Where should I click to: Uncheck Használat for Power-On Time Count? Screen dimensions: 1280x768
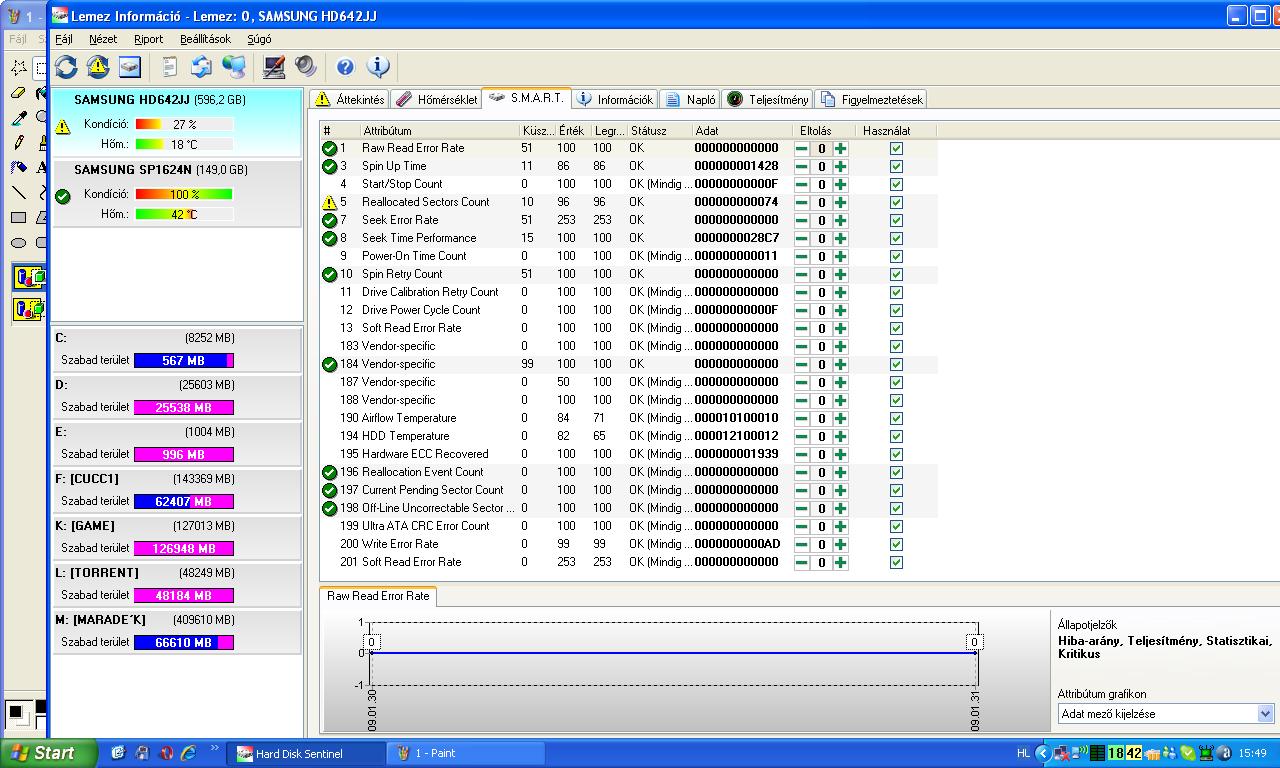click(896, 256)
